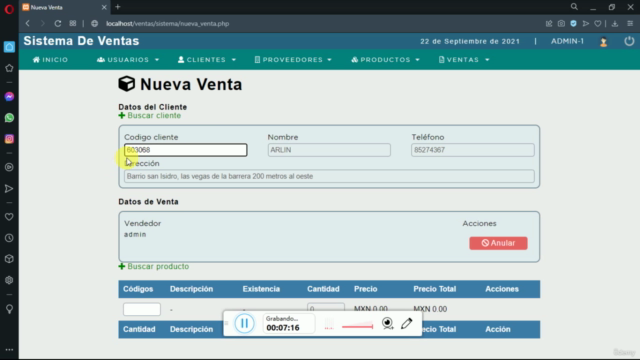Click the Teléfono field
Screen dimensions: 640x360
coord(473,150)
